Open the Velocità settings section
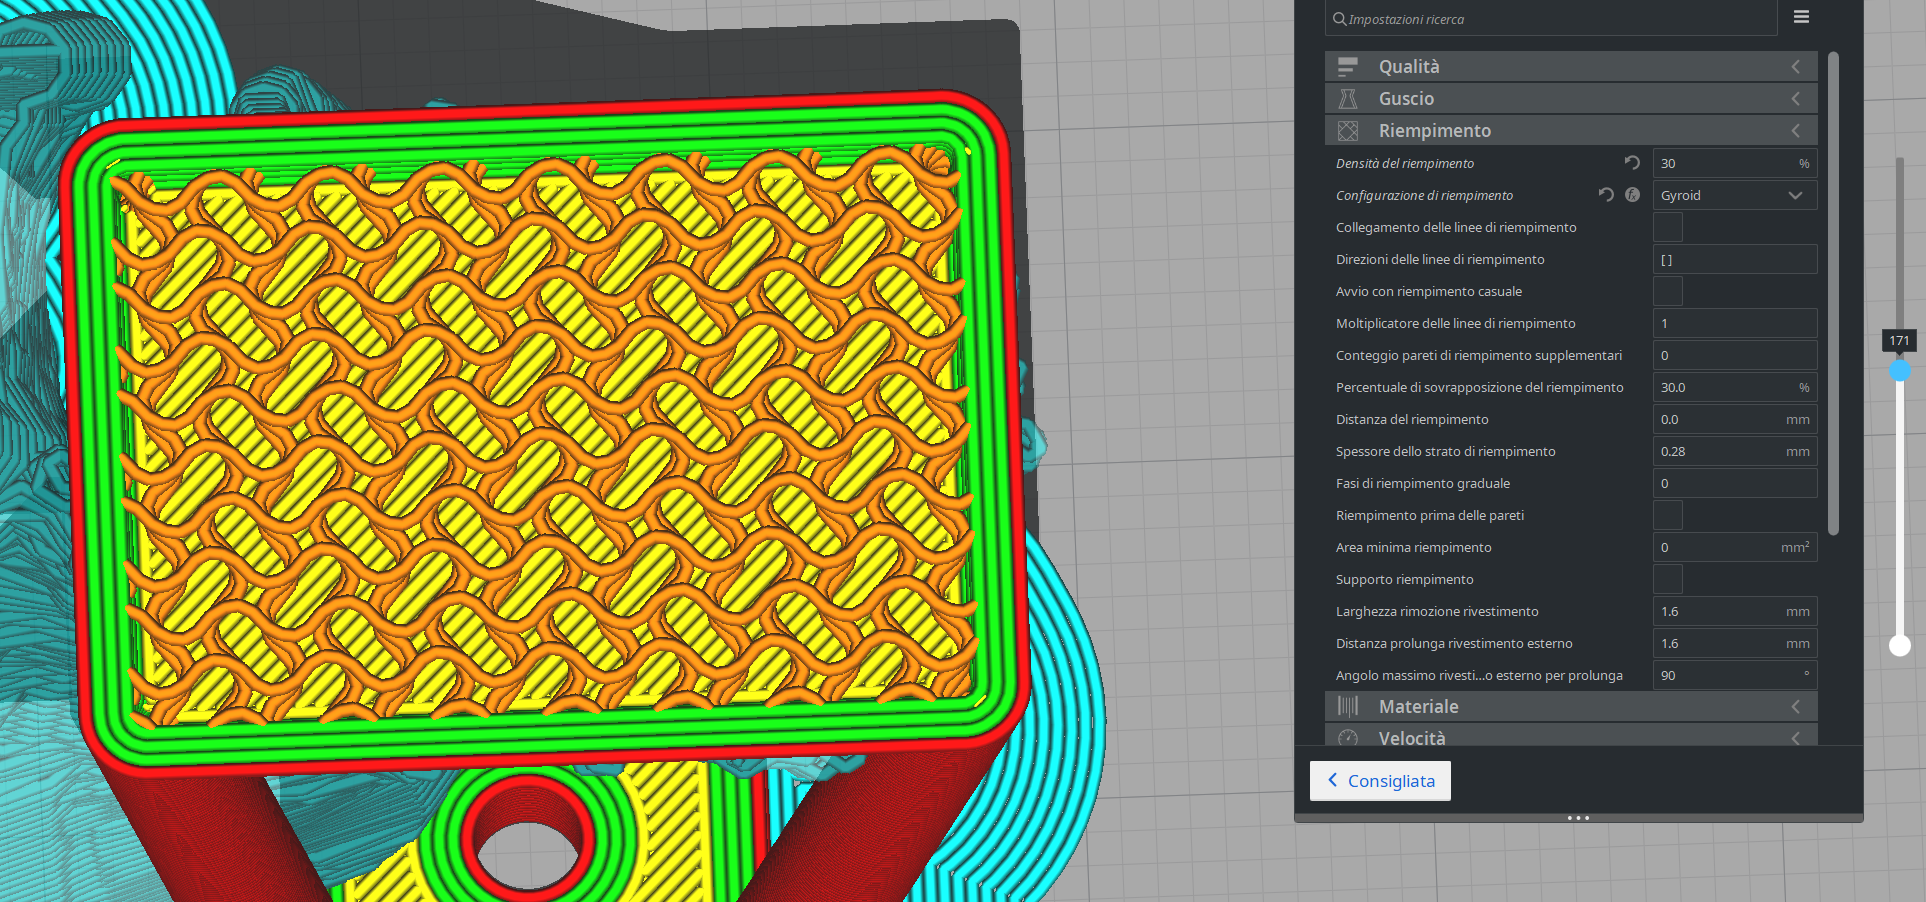 click(1796, 738)
